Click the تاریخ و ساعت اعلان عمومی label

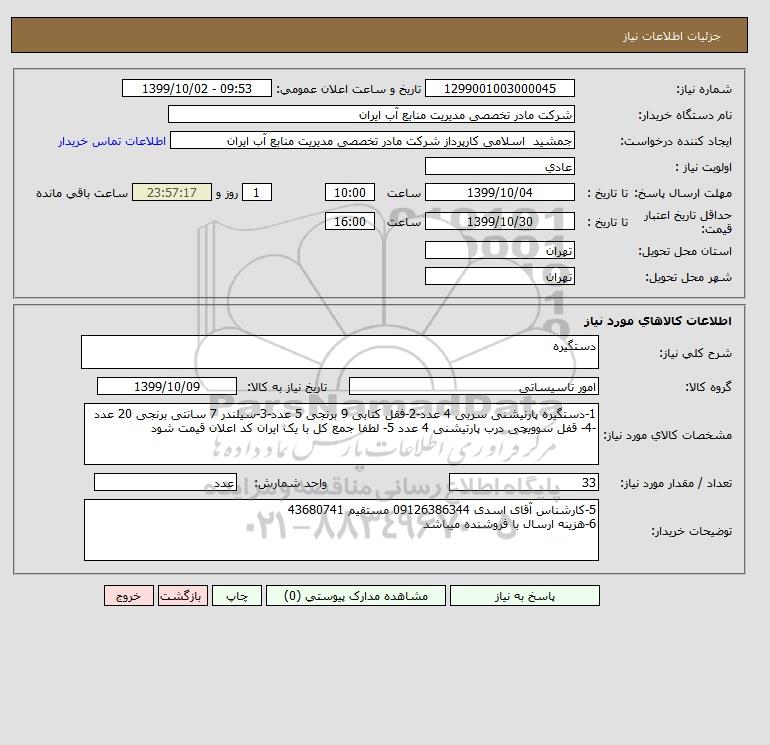click(x=349, y=89)
